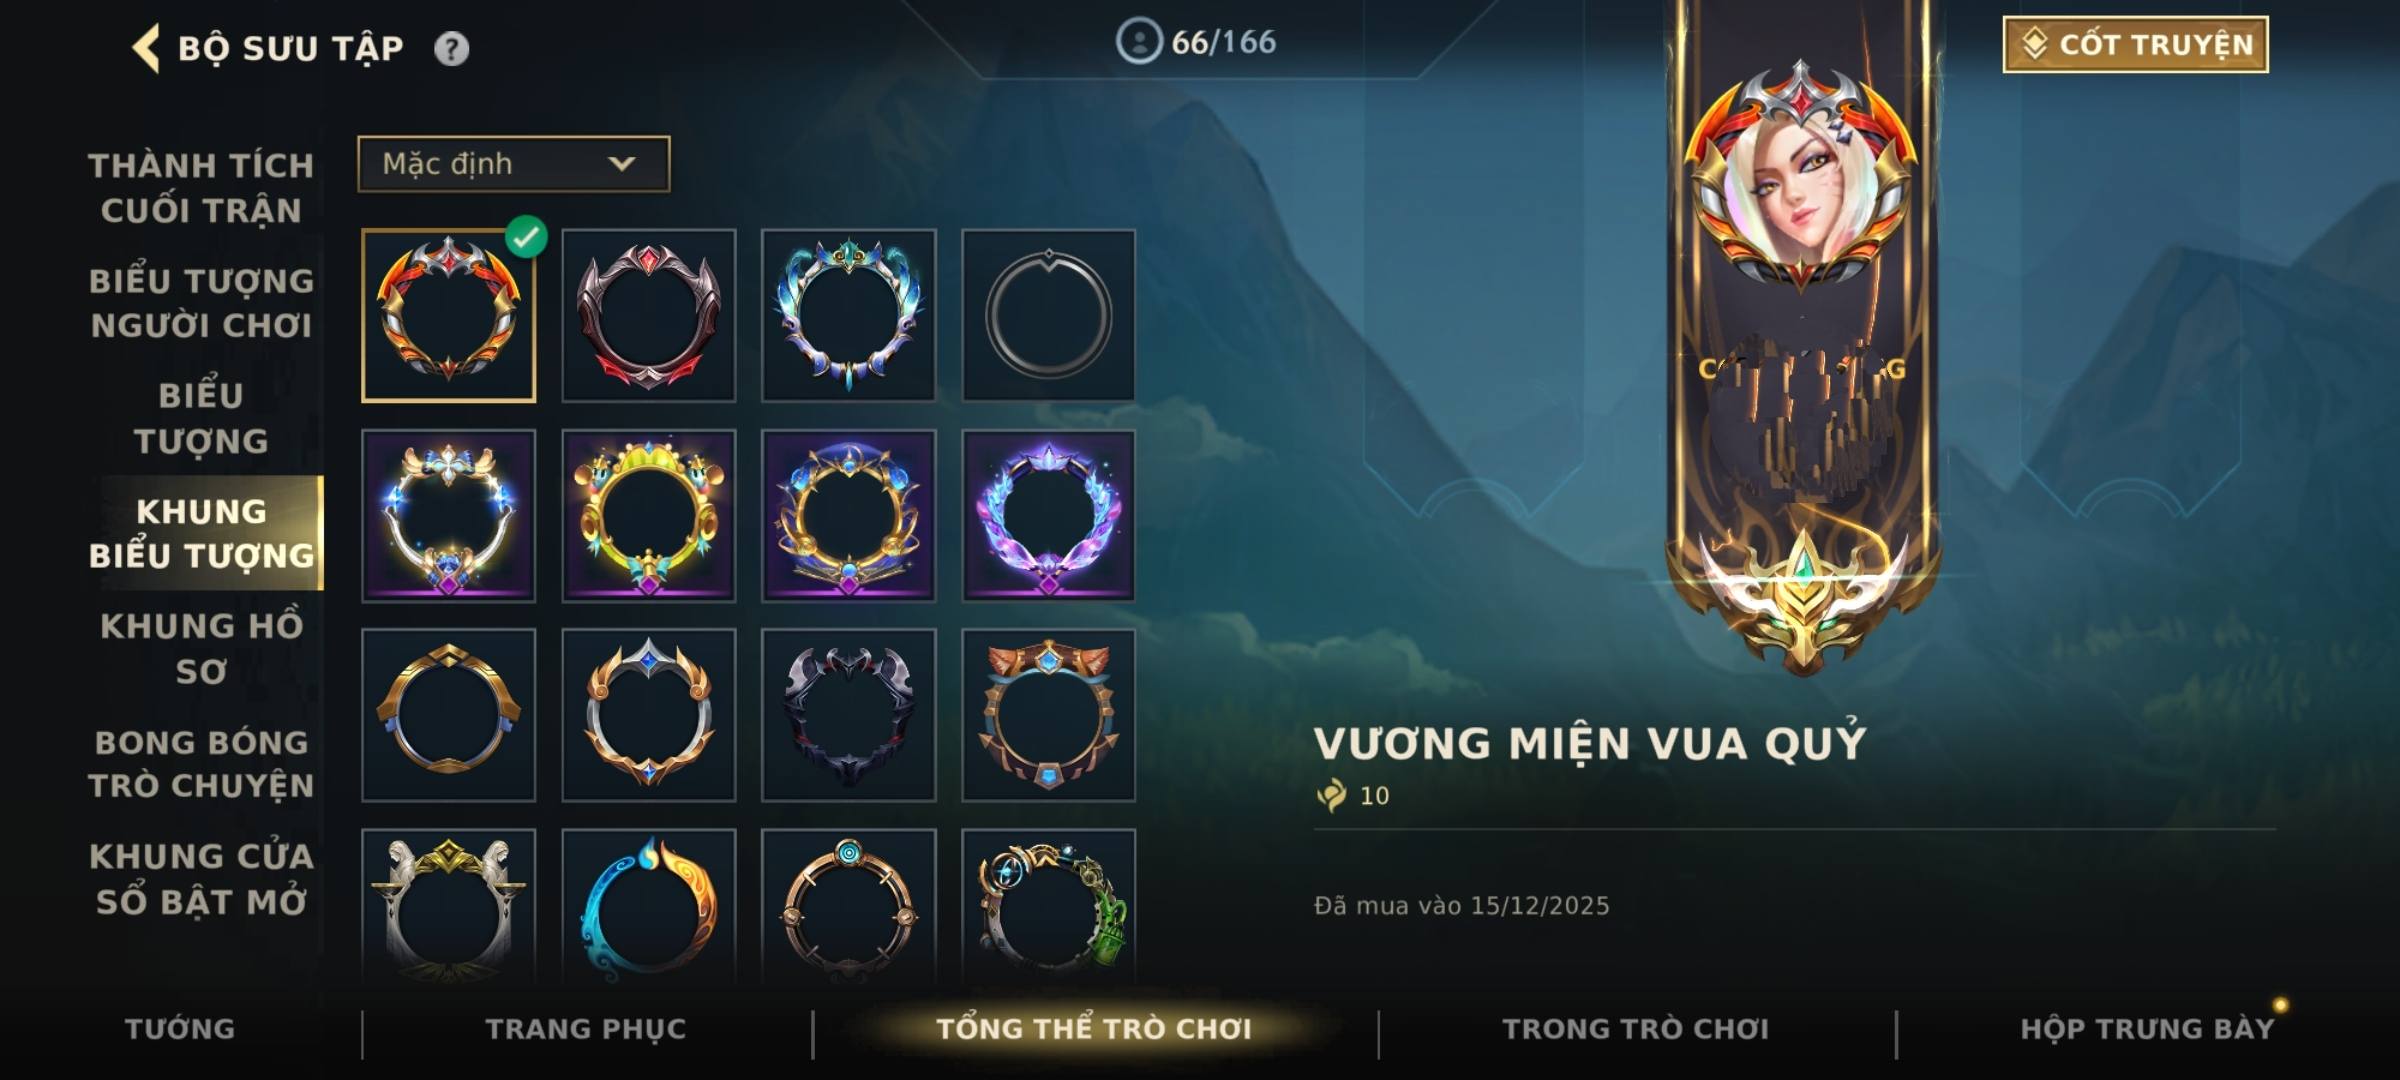Viewport: 2400px width, 1080px height.
Task: Select the plain thin silver ring frame
Action: point(1048,316)
